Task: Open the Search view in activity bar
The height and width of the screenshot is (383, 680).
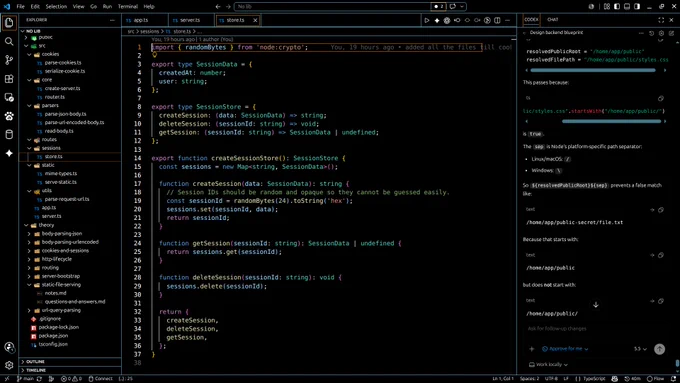Action: tap(9, 41)
